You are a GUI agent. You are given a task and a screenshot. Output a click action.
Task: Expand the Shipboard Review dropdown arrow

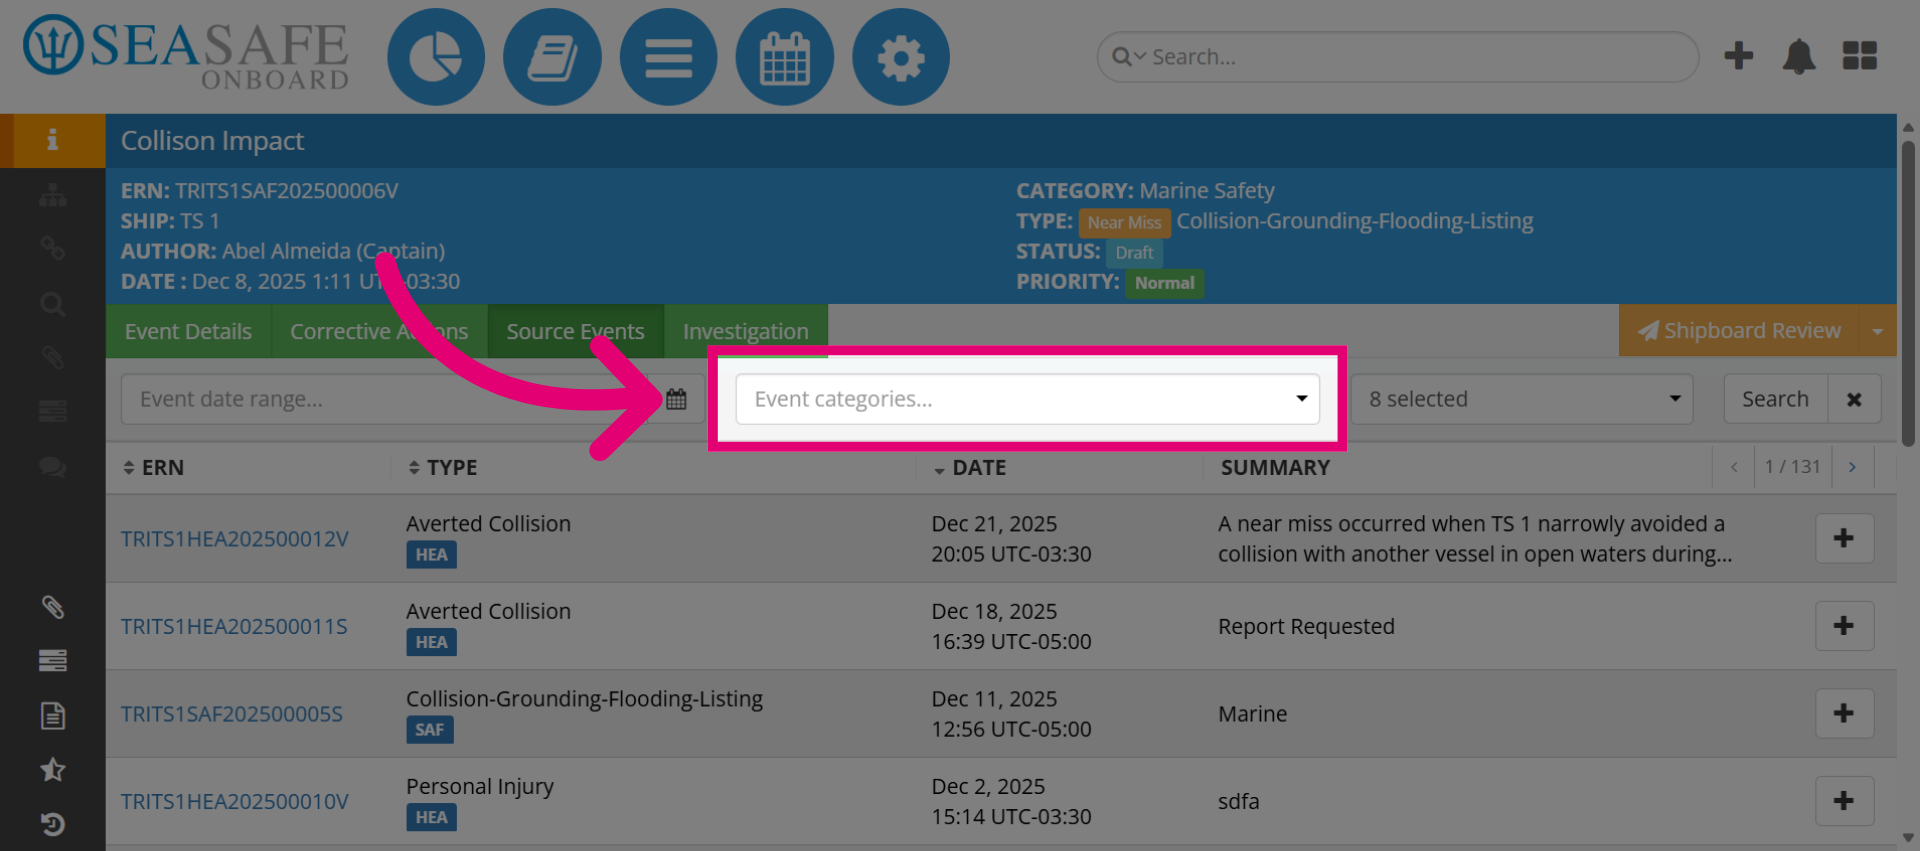[x=1877, y=331]
